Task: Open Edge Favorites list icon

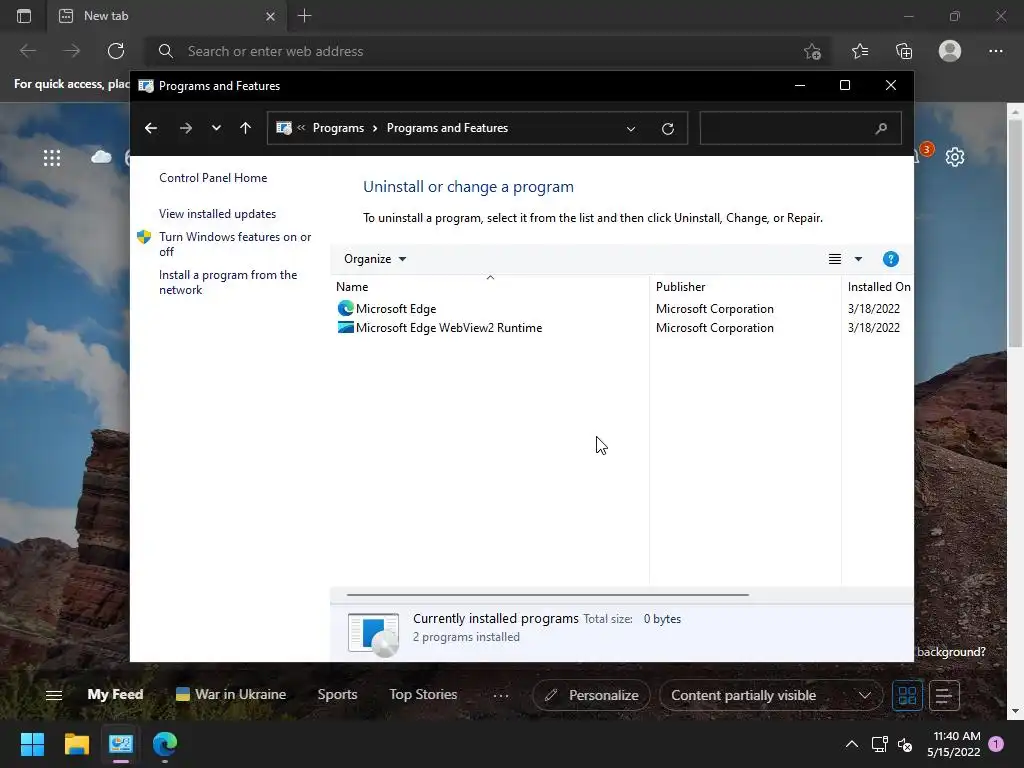Action: pyautogui.click(x=859, y=51)
